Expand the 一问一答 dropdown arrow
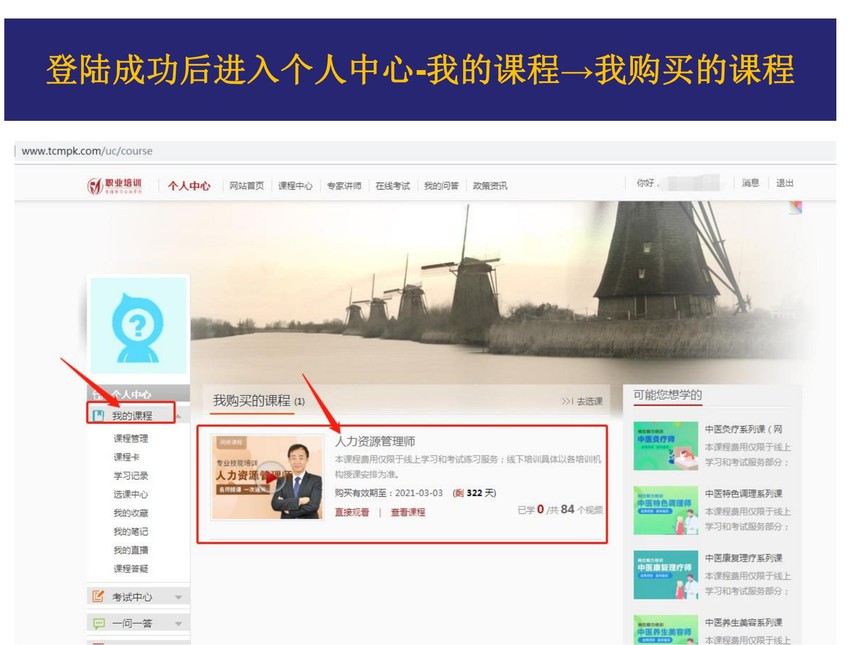This screenshot has width=860, height=645. [x=178, y=624]
